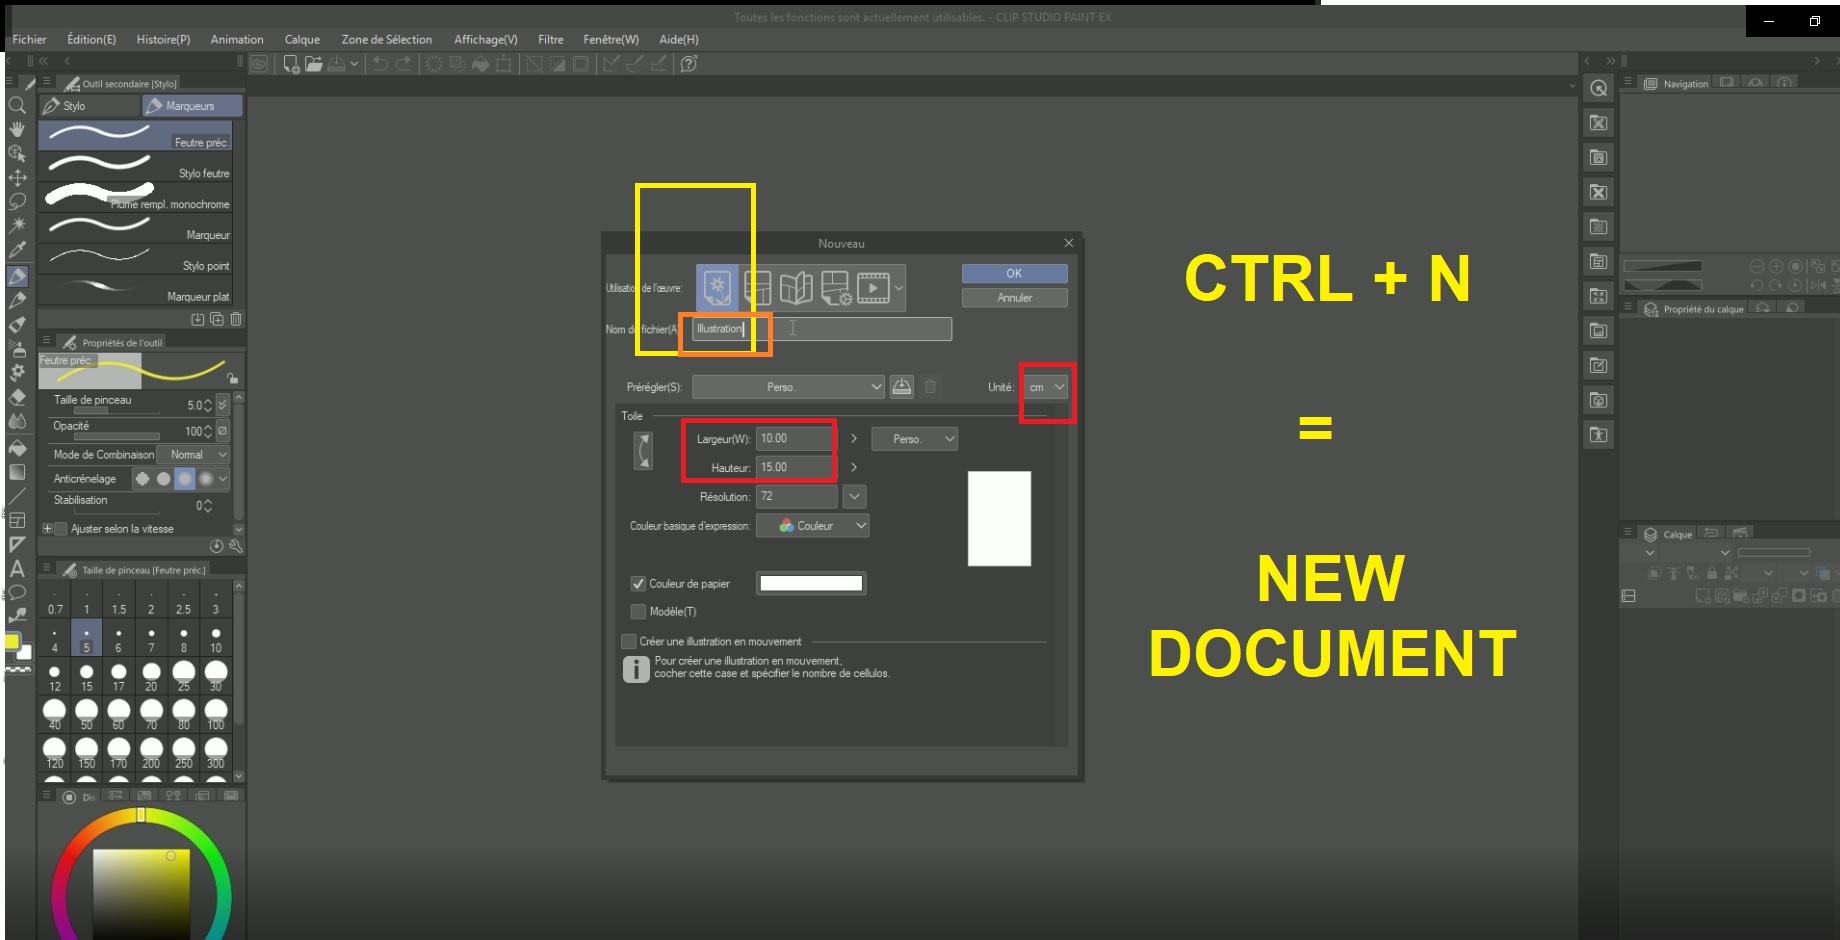Expand the work type icons arrow
This screenshot has width=1840, height=940.
[899, 288]
